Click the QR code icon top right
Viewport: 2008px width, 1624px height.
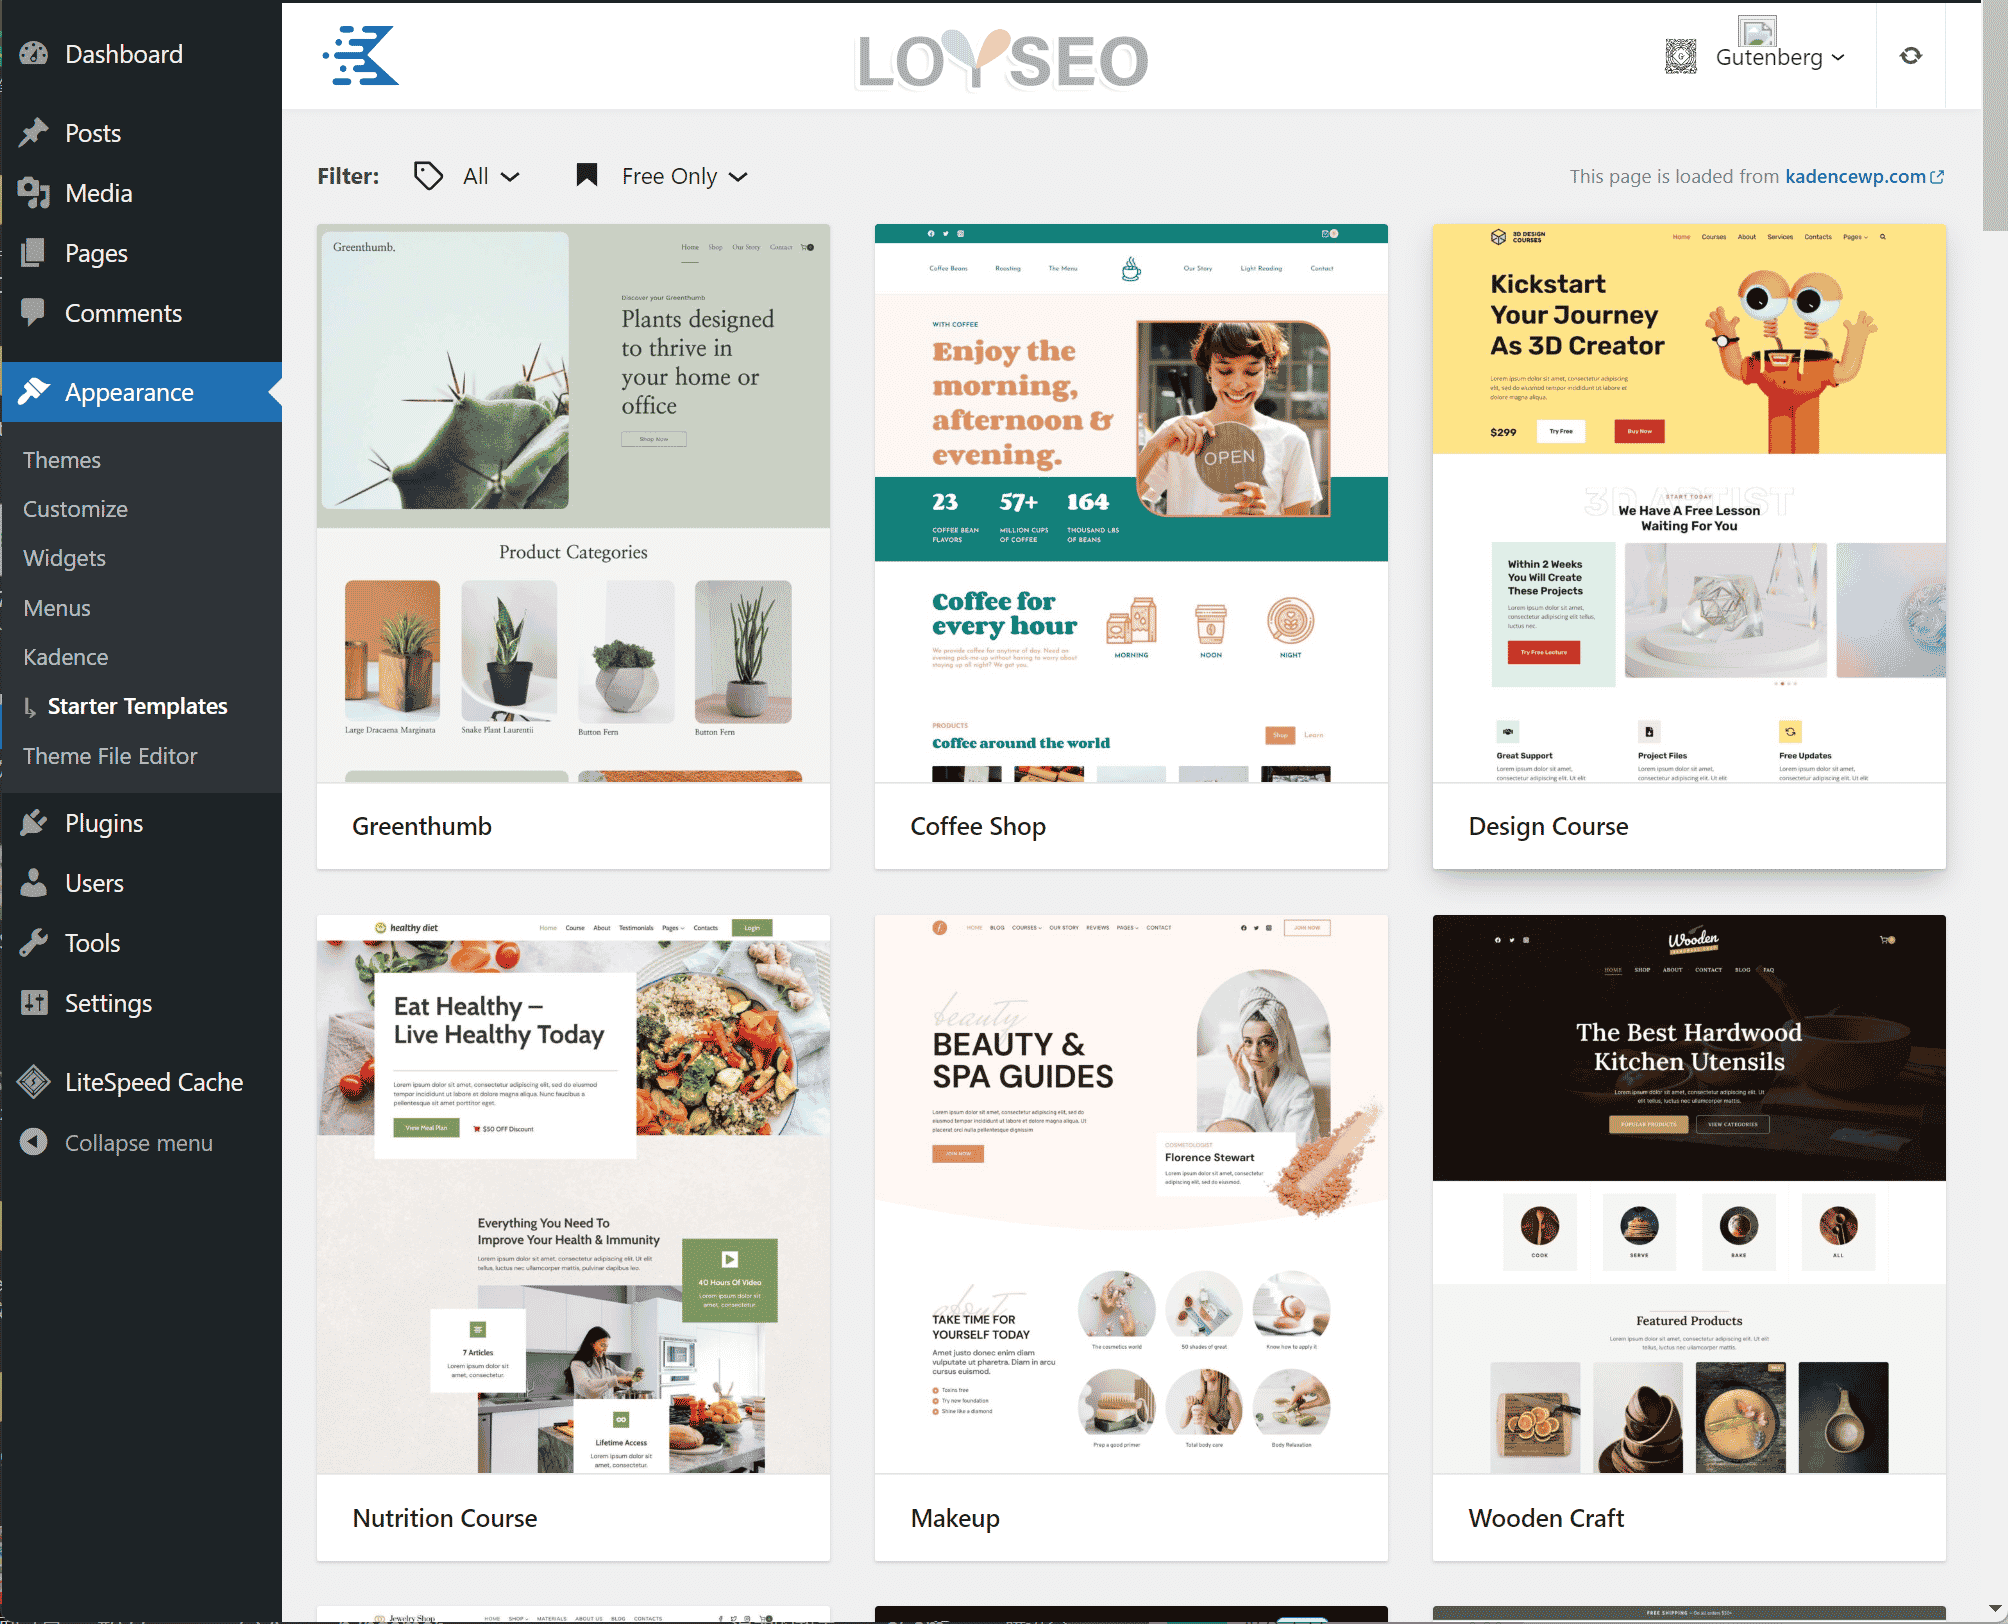[x=1677, y=56]
